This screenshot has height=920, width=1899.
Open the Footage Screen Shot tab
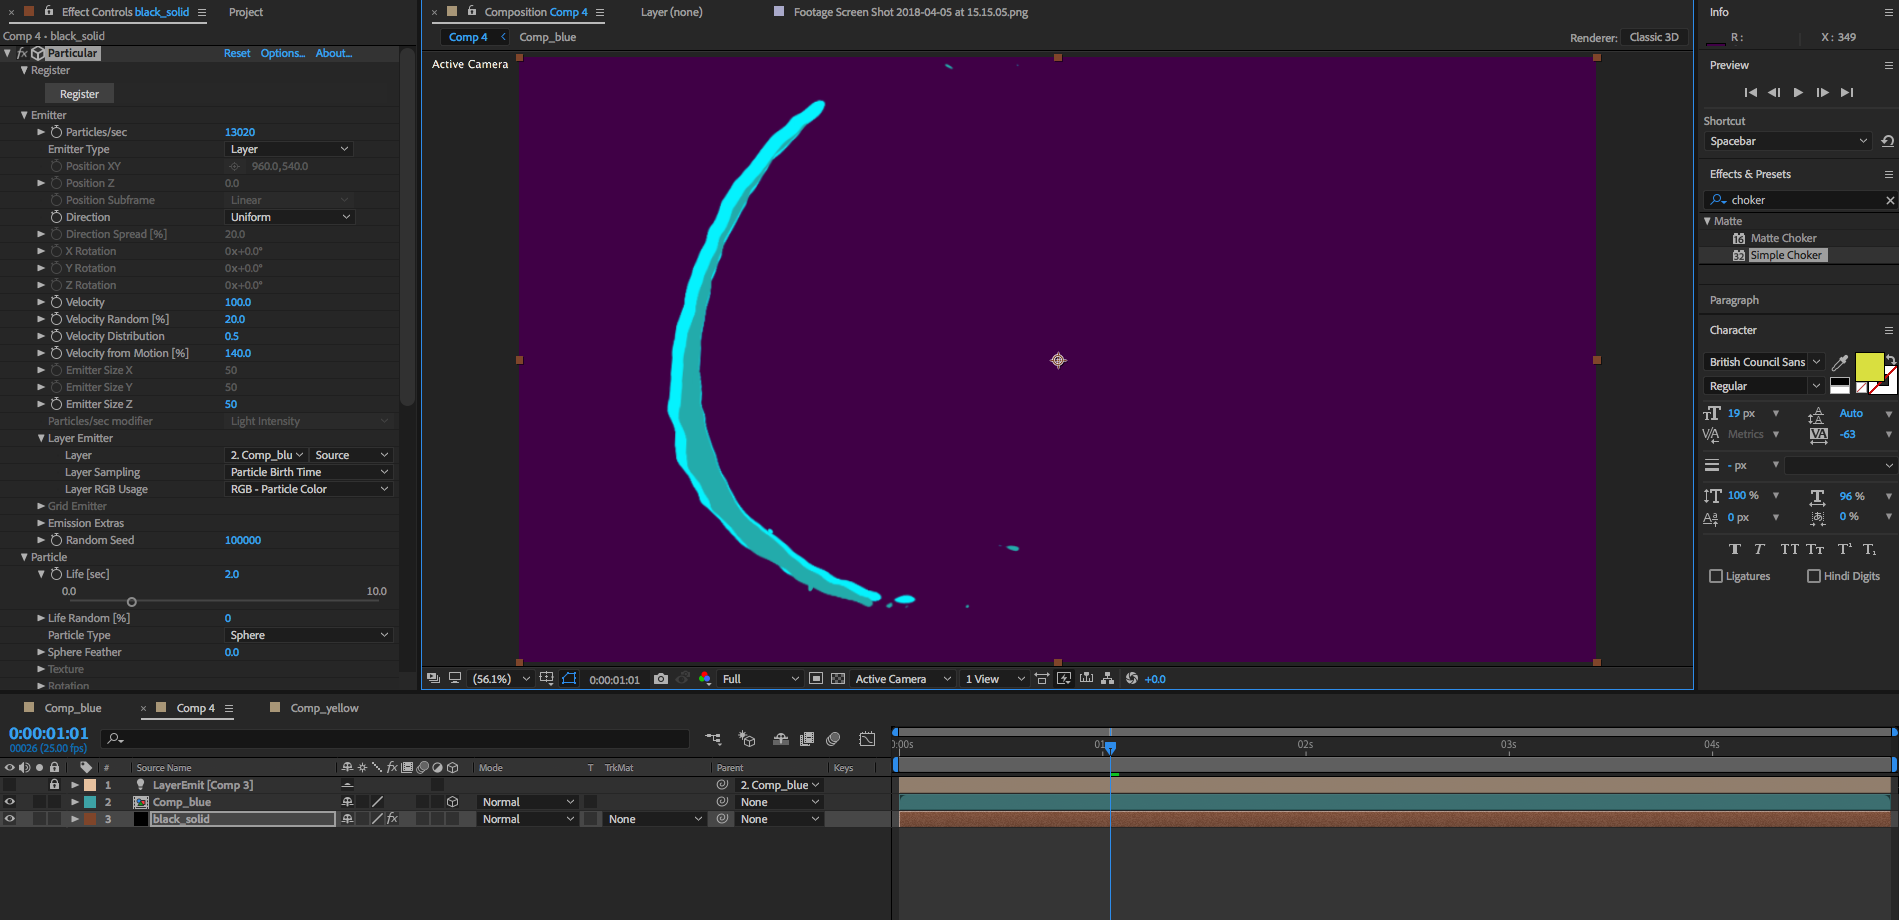coord(910,12)
